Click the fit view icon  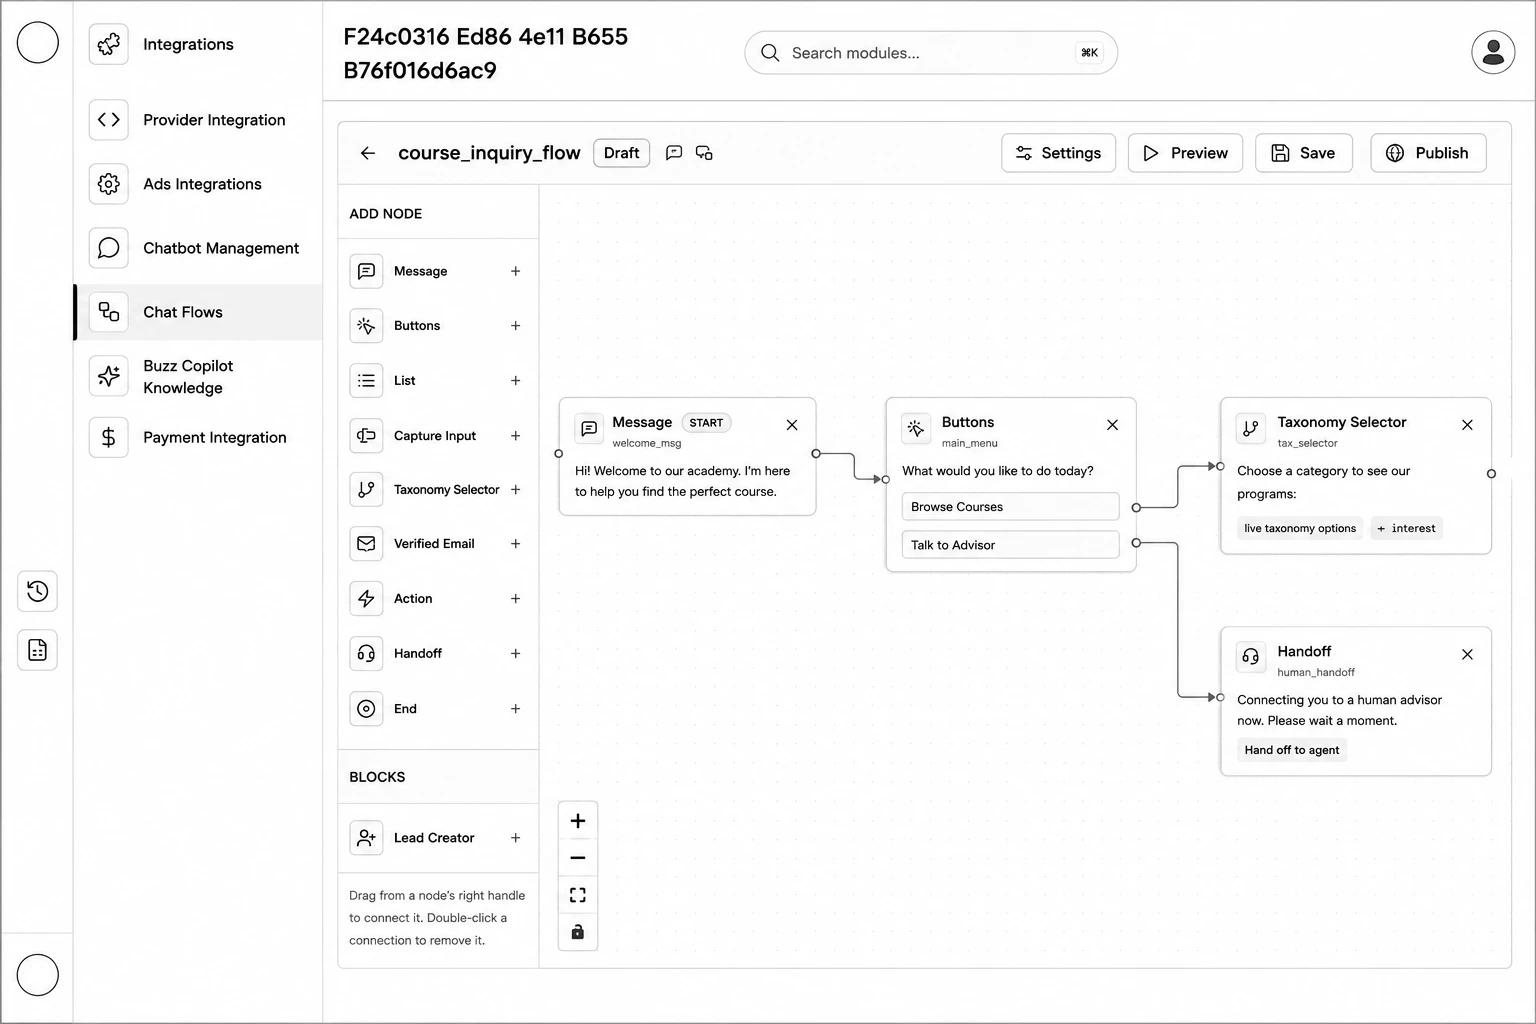point(578,895)
